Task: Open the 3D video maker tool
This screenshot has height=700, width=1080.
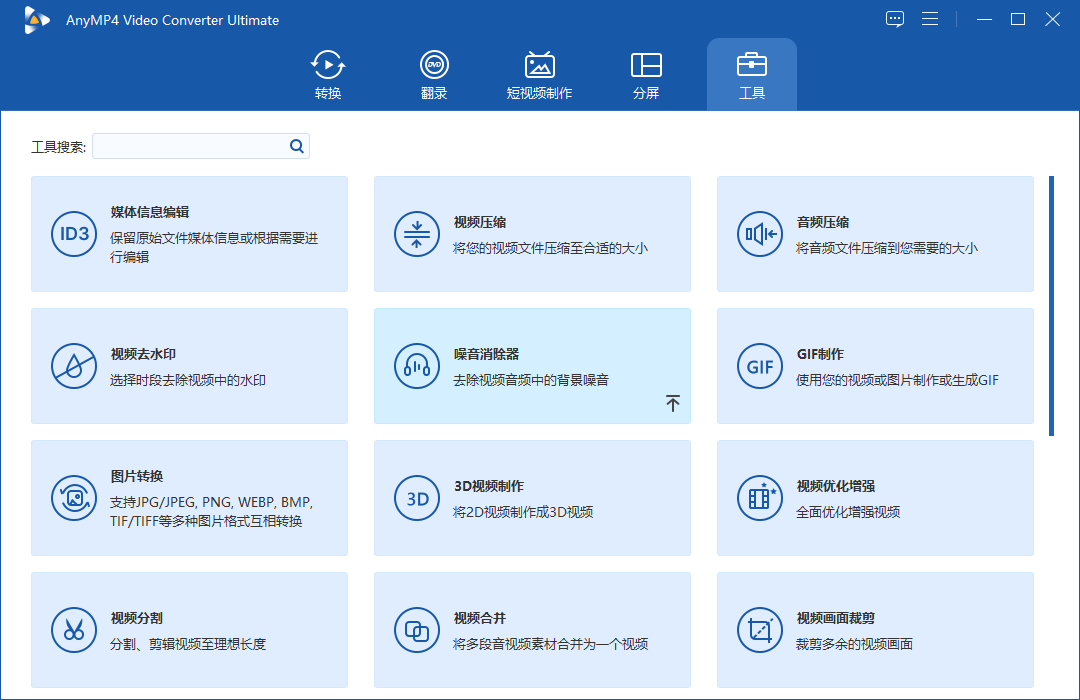Action: click(532, 498)
